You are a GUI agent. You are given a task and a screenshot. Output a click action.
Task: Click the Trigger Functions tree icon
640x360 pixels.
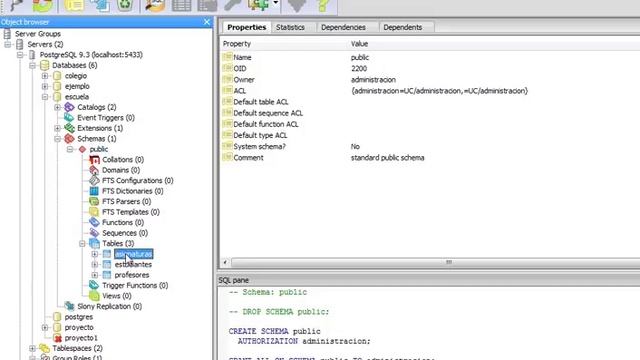pyautogui.click(x=94, y=285)
